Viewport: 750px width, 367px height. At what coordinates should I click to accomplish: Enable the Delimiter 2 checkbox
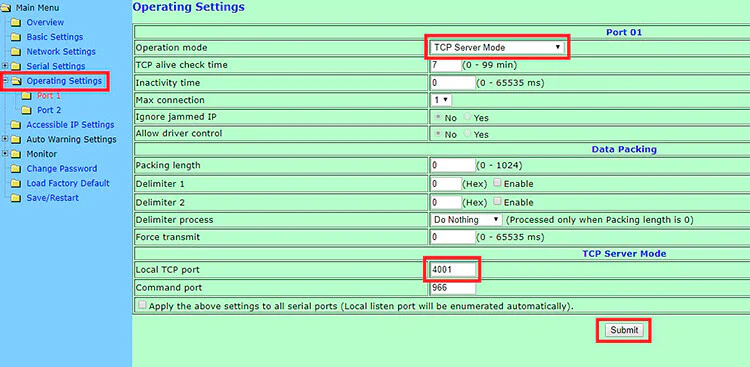tap(497, 201)
